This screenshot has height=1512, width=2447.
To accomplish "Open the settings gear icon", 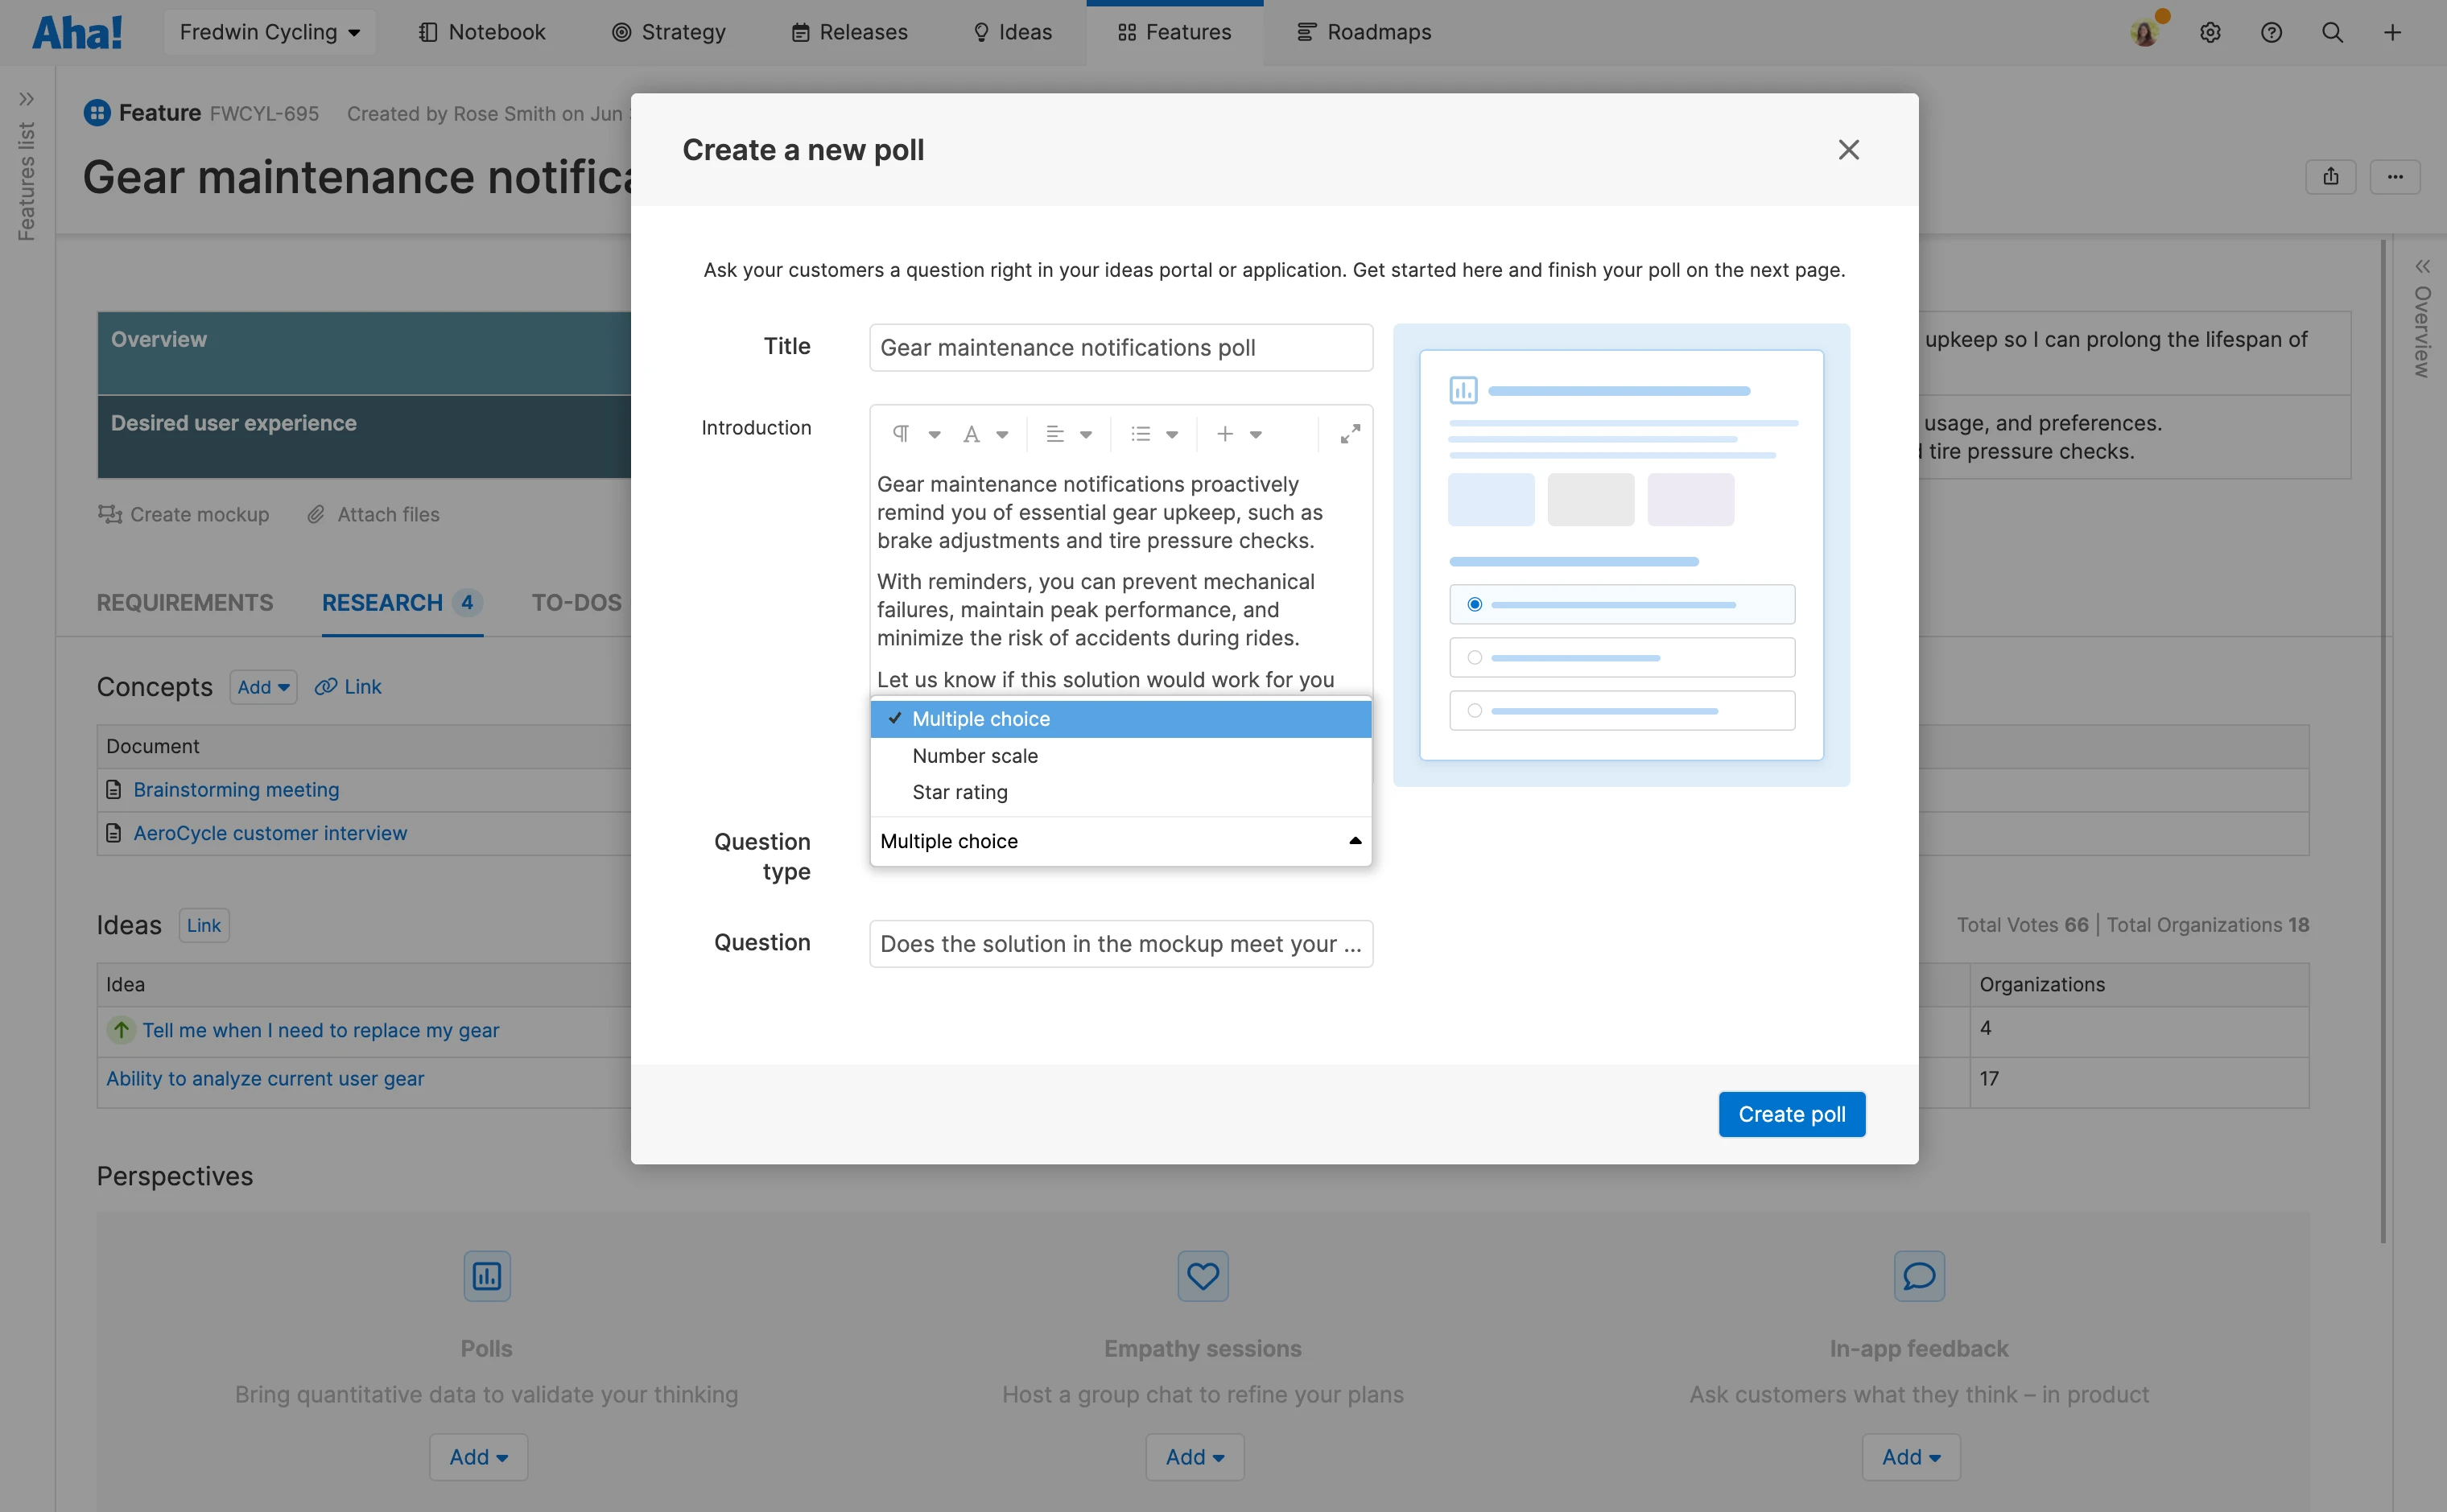I will pyautogui.click(x=2210, y=32).
